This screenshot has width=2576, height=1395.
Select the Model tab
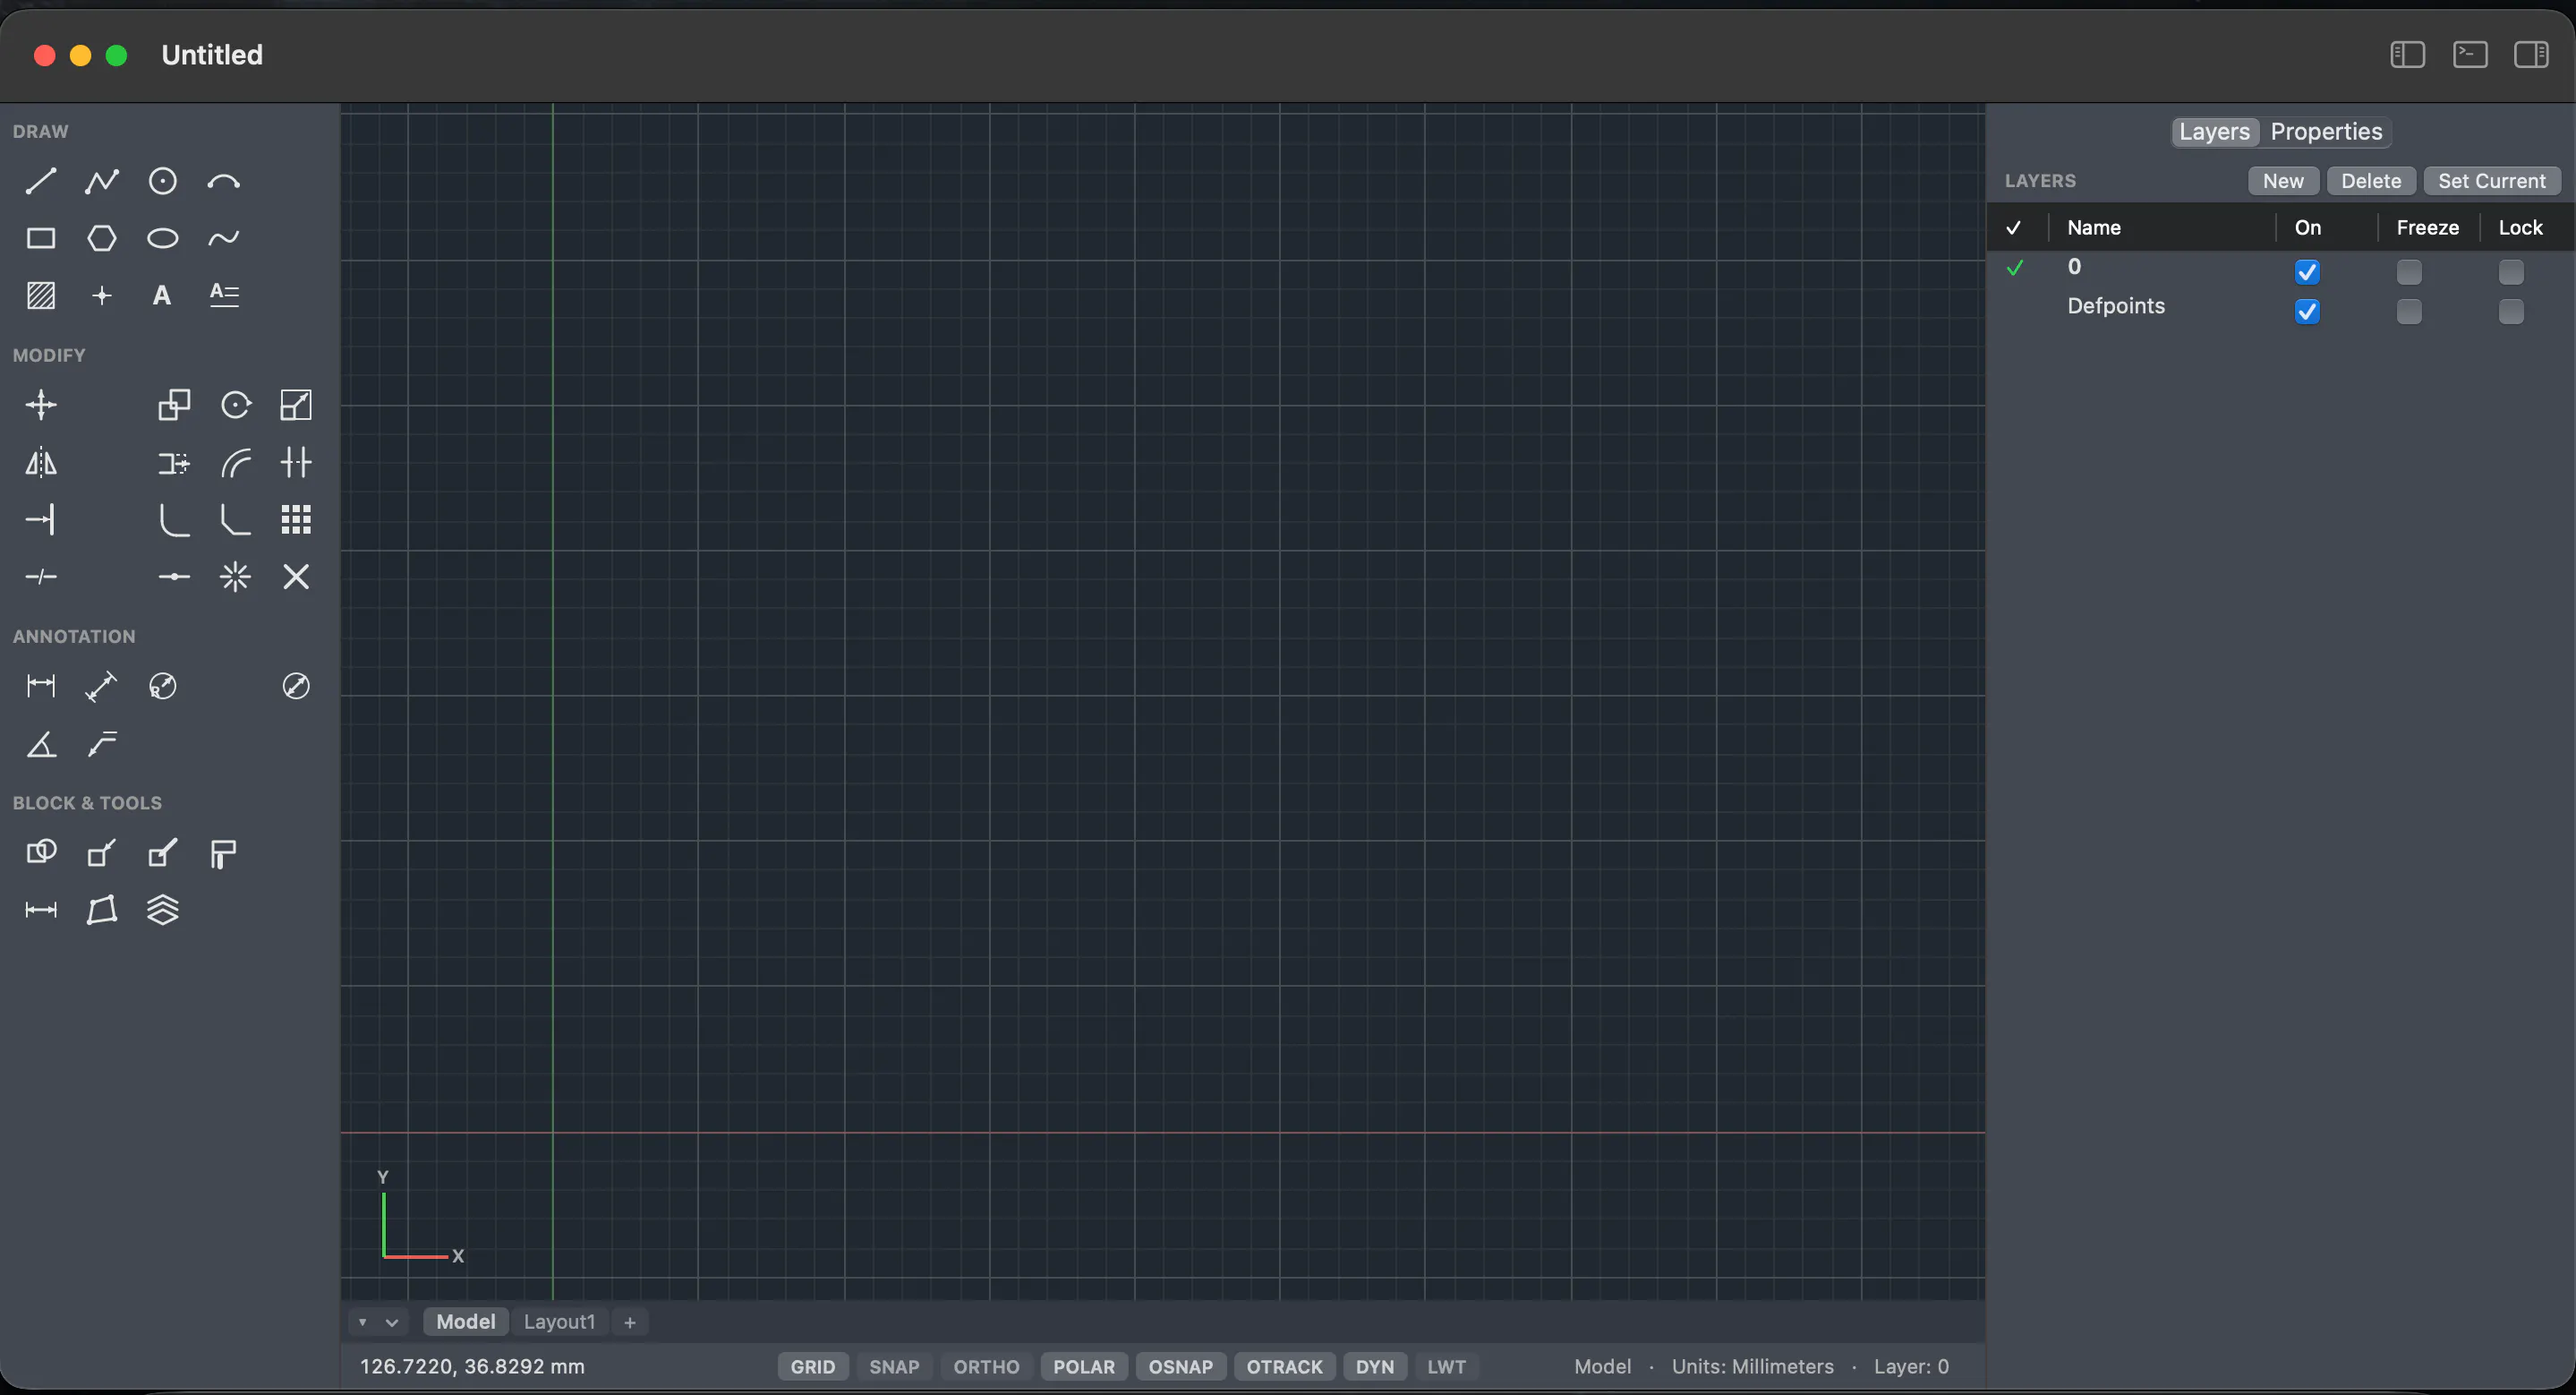466,1322
